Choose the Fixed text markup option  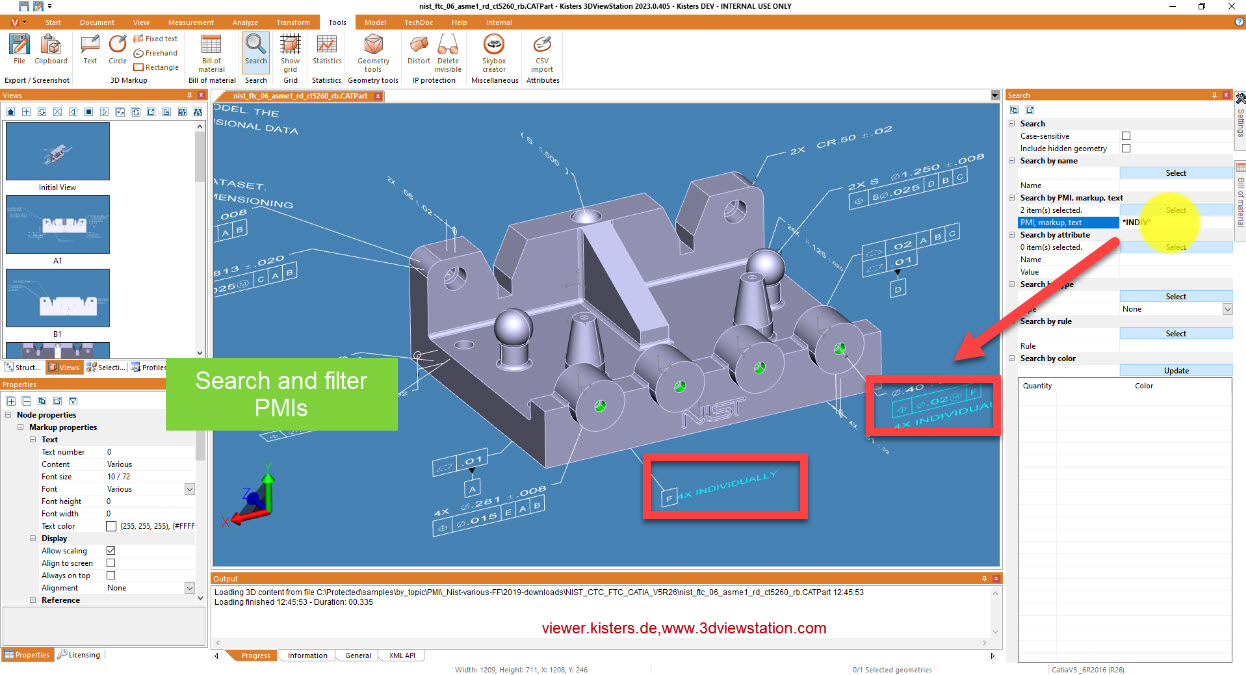tap(155, 39)
